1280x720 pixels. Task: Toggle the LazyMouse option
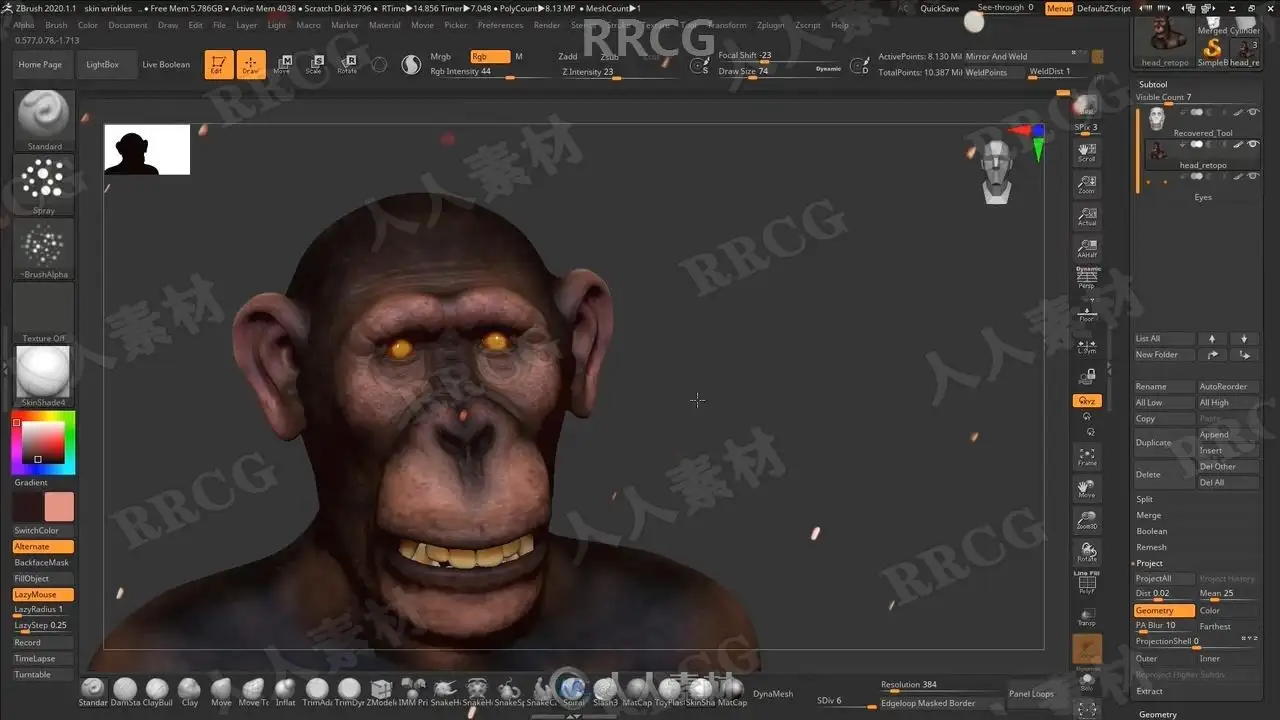pos(43,594)
